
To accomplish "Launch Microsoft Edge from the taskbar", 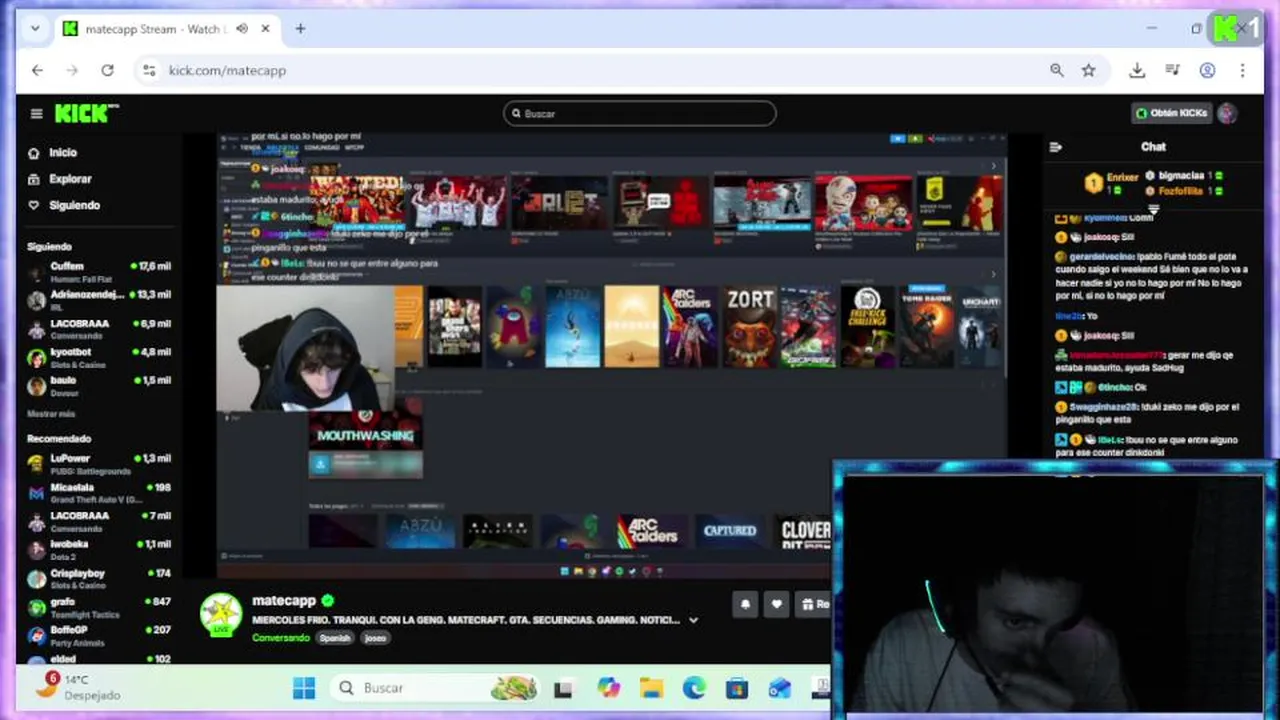I will pos(694,688).
